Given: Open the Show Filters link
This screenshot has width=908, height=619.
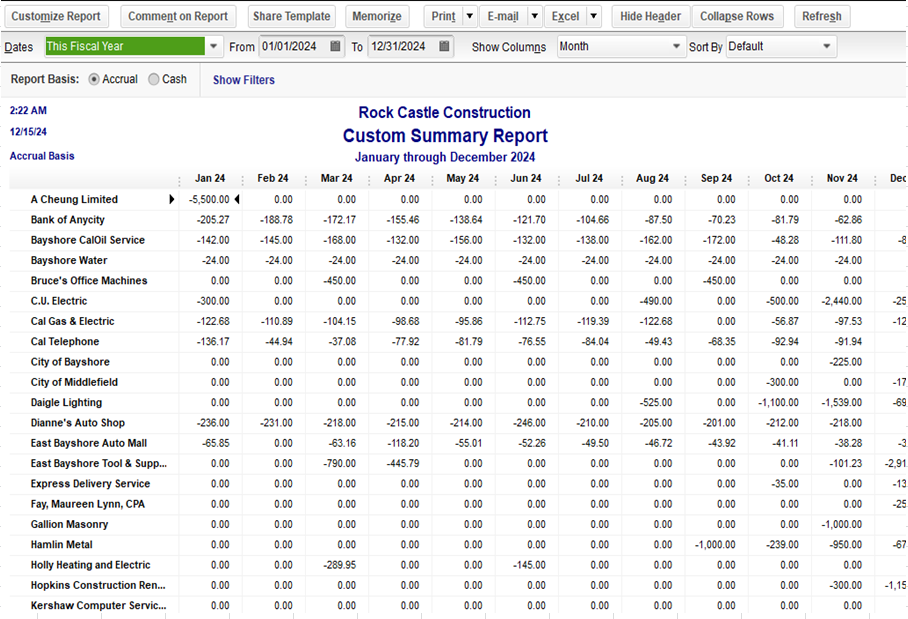Looking at the screenshot, I should click(243, 80).
